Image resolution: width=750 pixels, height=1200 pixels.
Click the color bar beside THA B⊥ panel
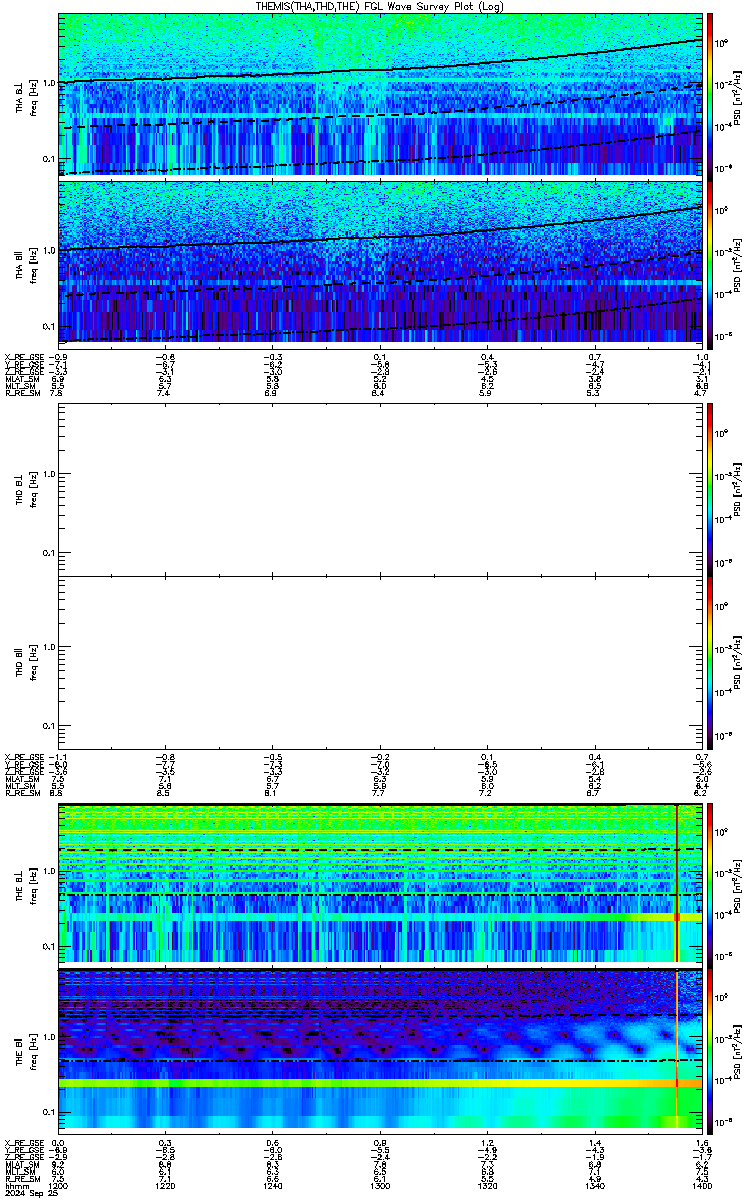[710, 95]
